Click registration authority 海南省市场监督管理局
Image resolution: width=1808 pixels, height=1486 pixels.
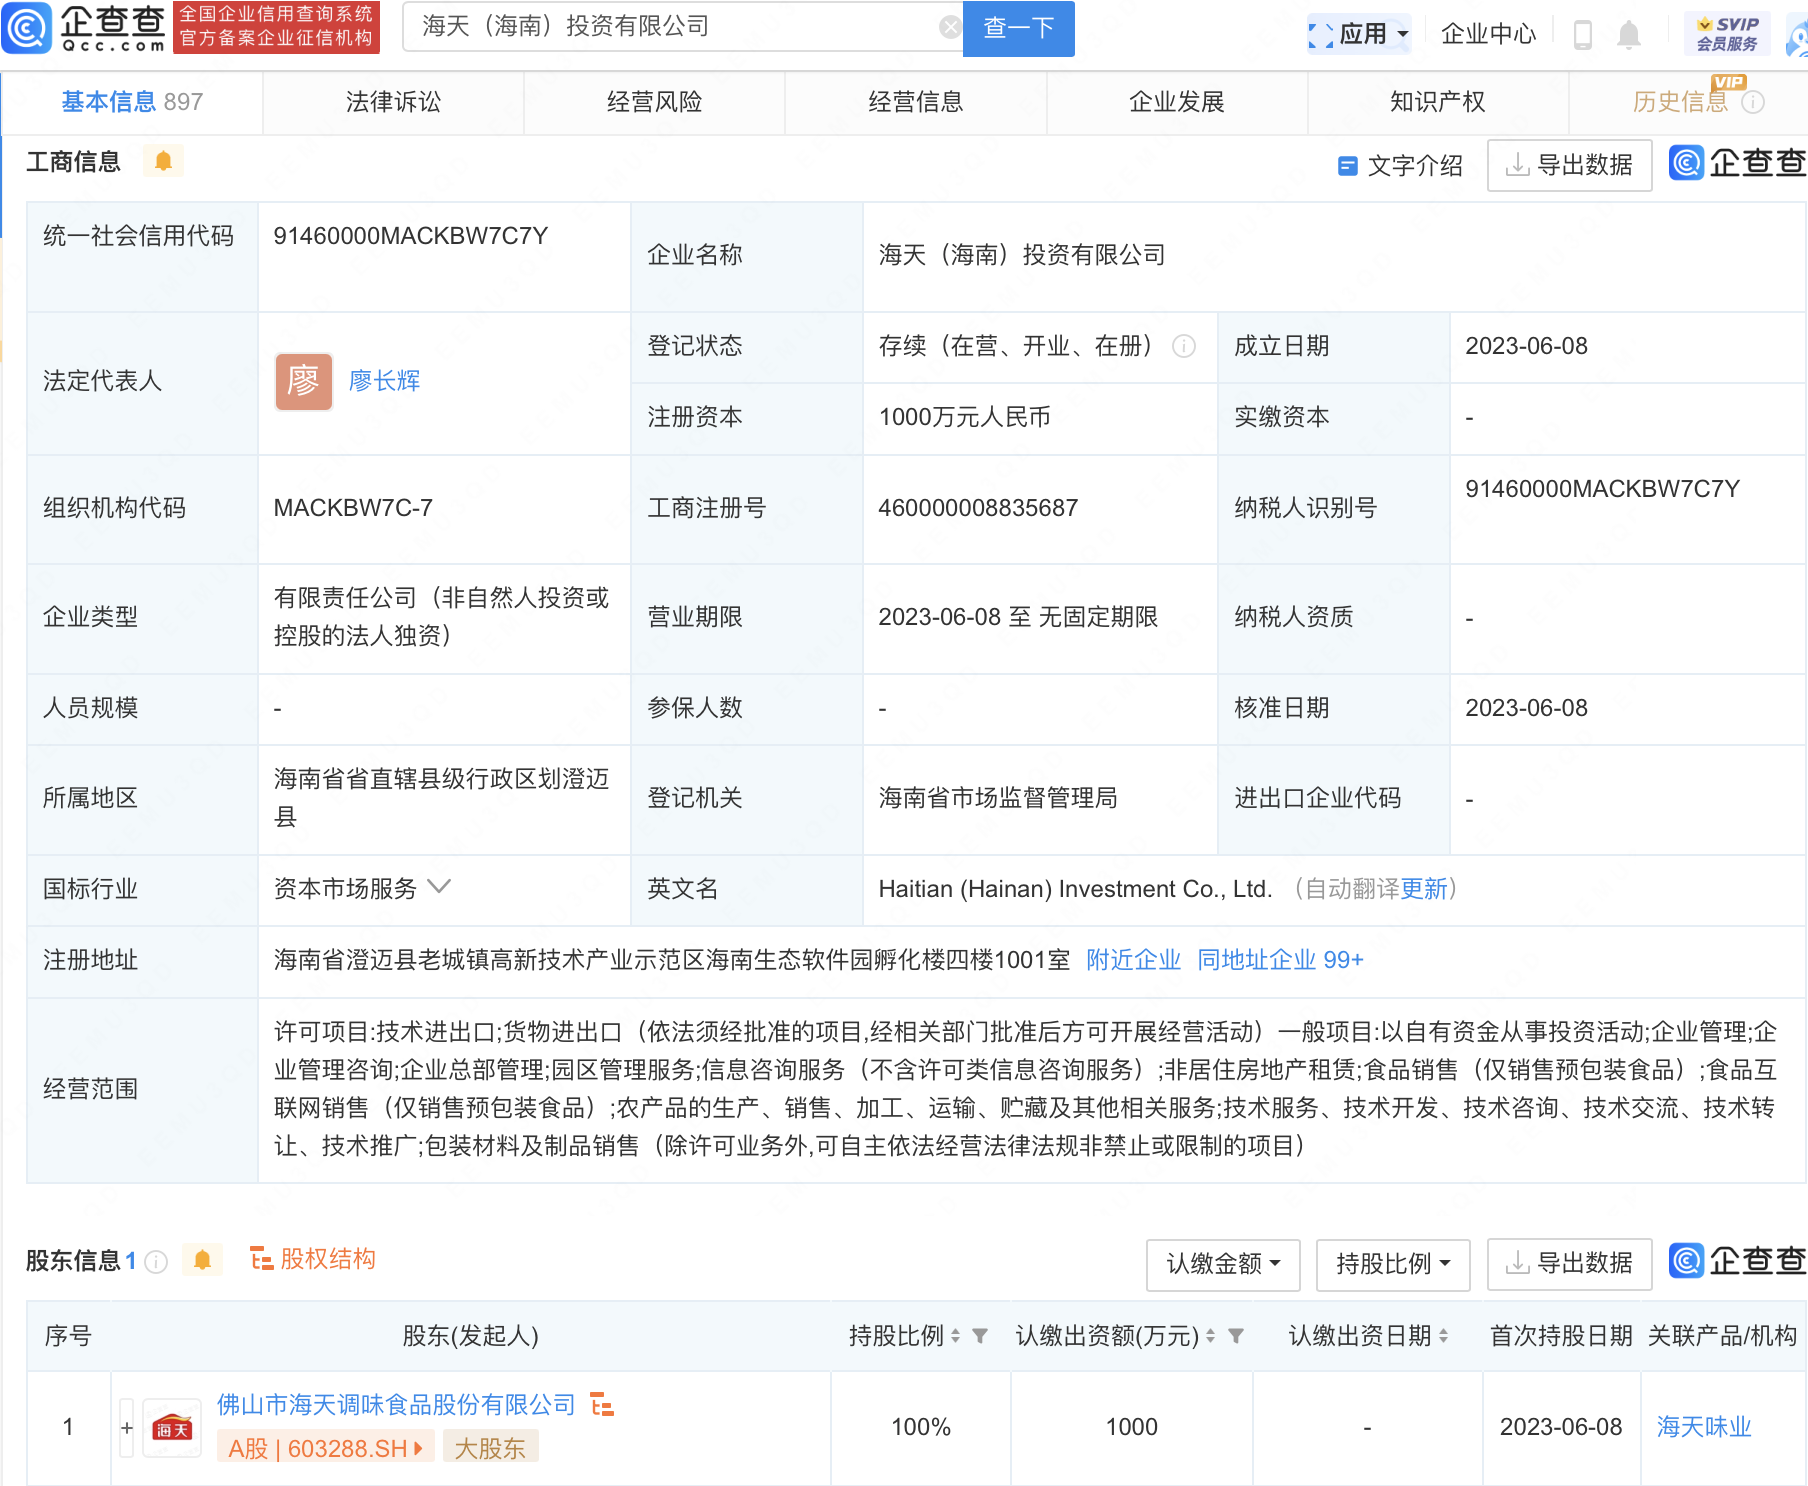coord(998,798)
